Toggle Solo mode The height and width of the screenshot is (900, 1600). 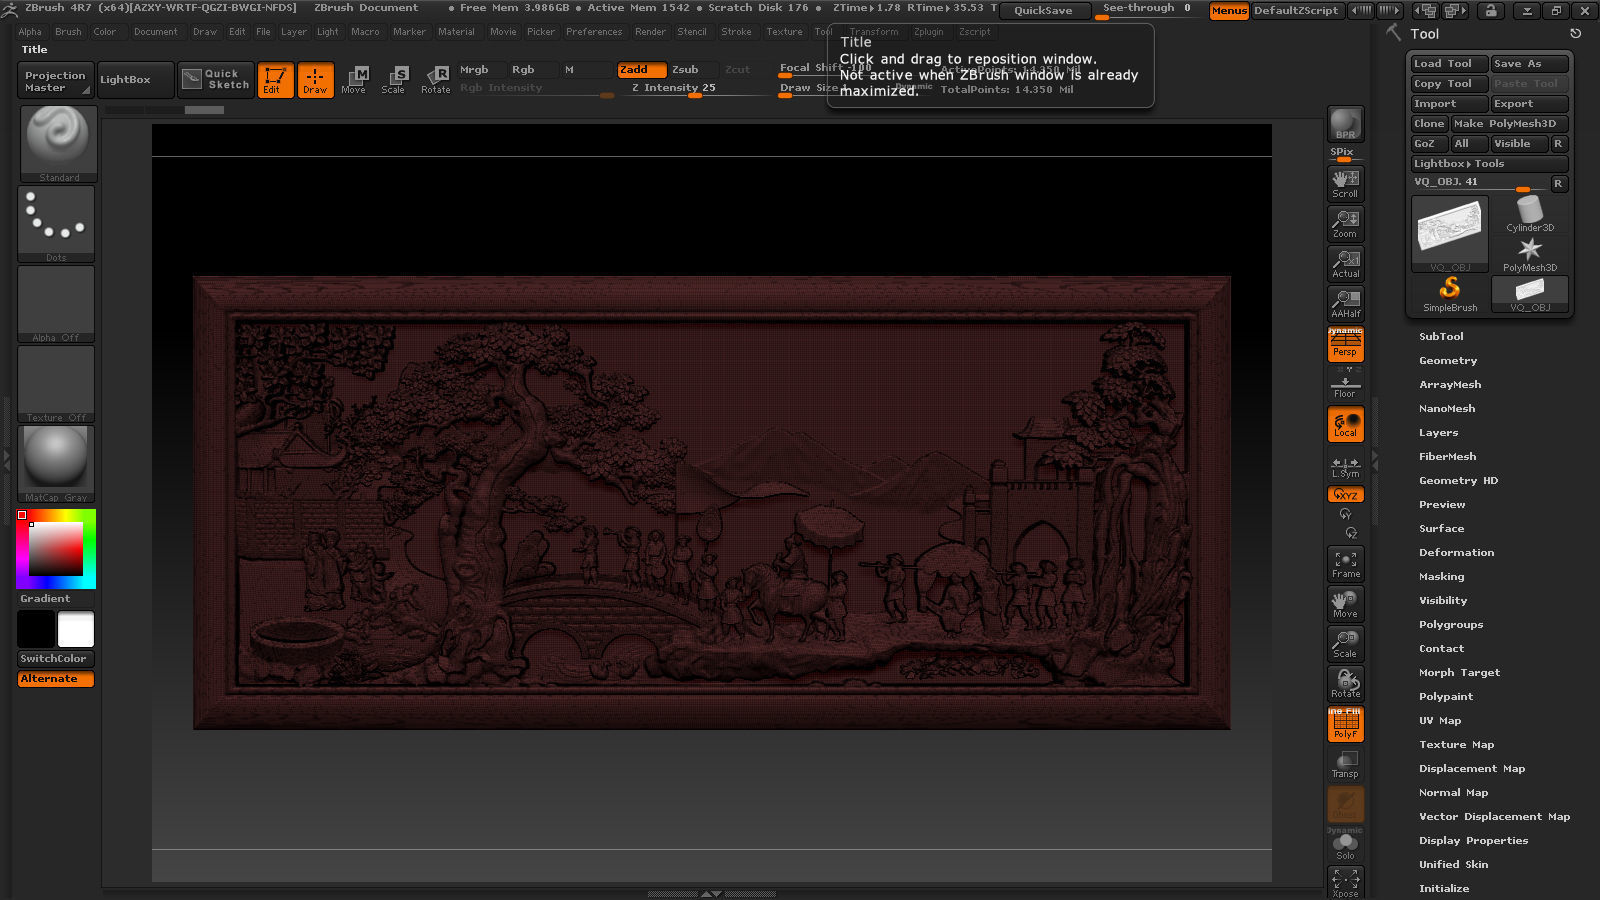(1345, 846)
